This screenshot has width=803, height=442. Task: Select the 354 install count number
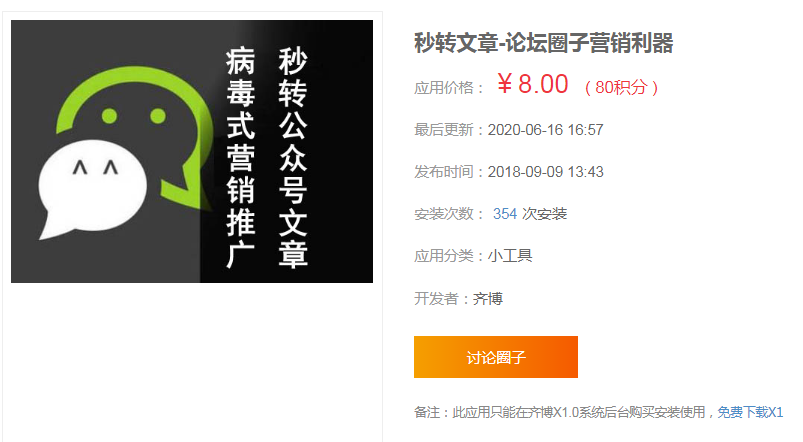(x=505, y=214)
